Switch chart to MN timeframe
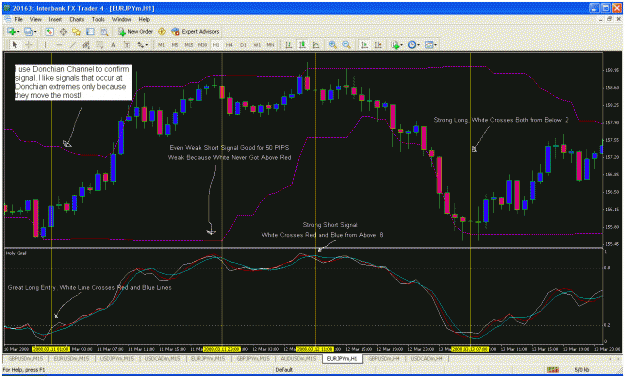 coord(270,45)
